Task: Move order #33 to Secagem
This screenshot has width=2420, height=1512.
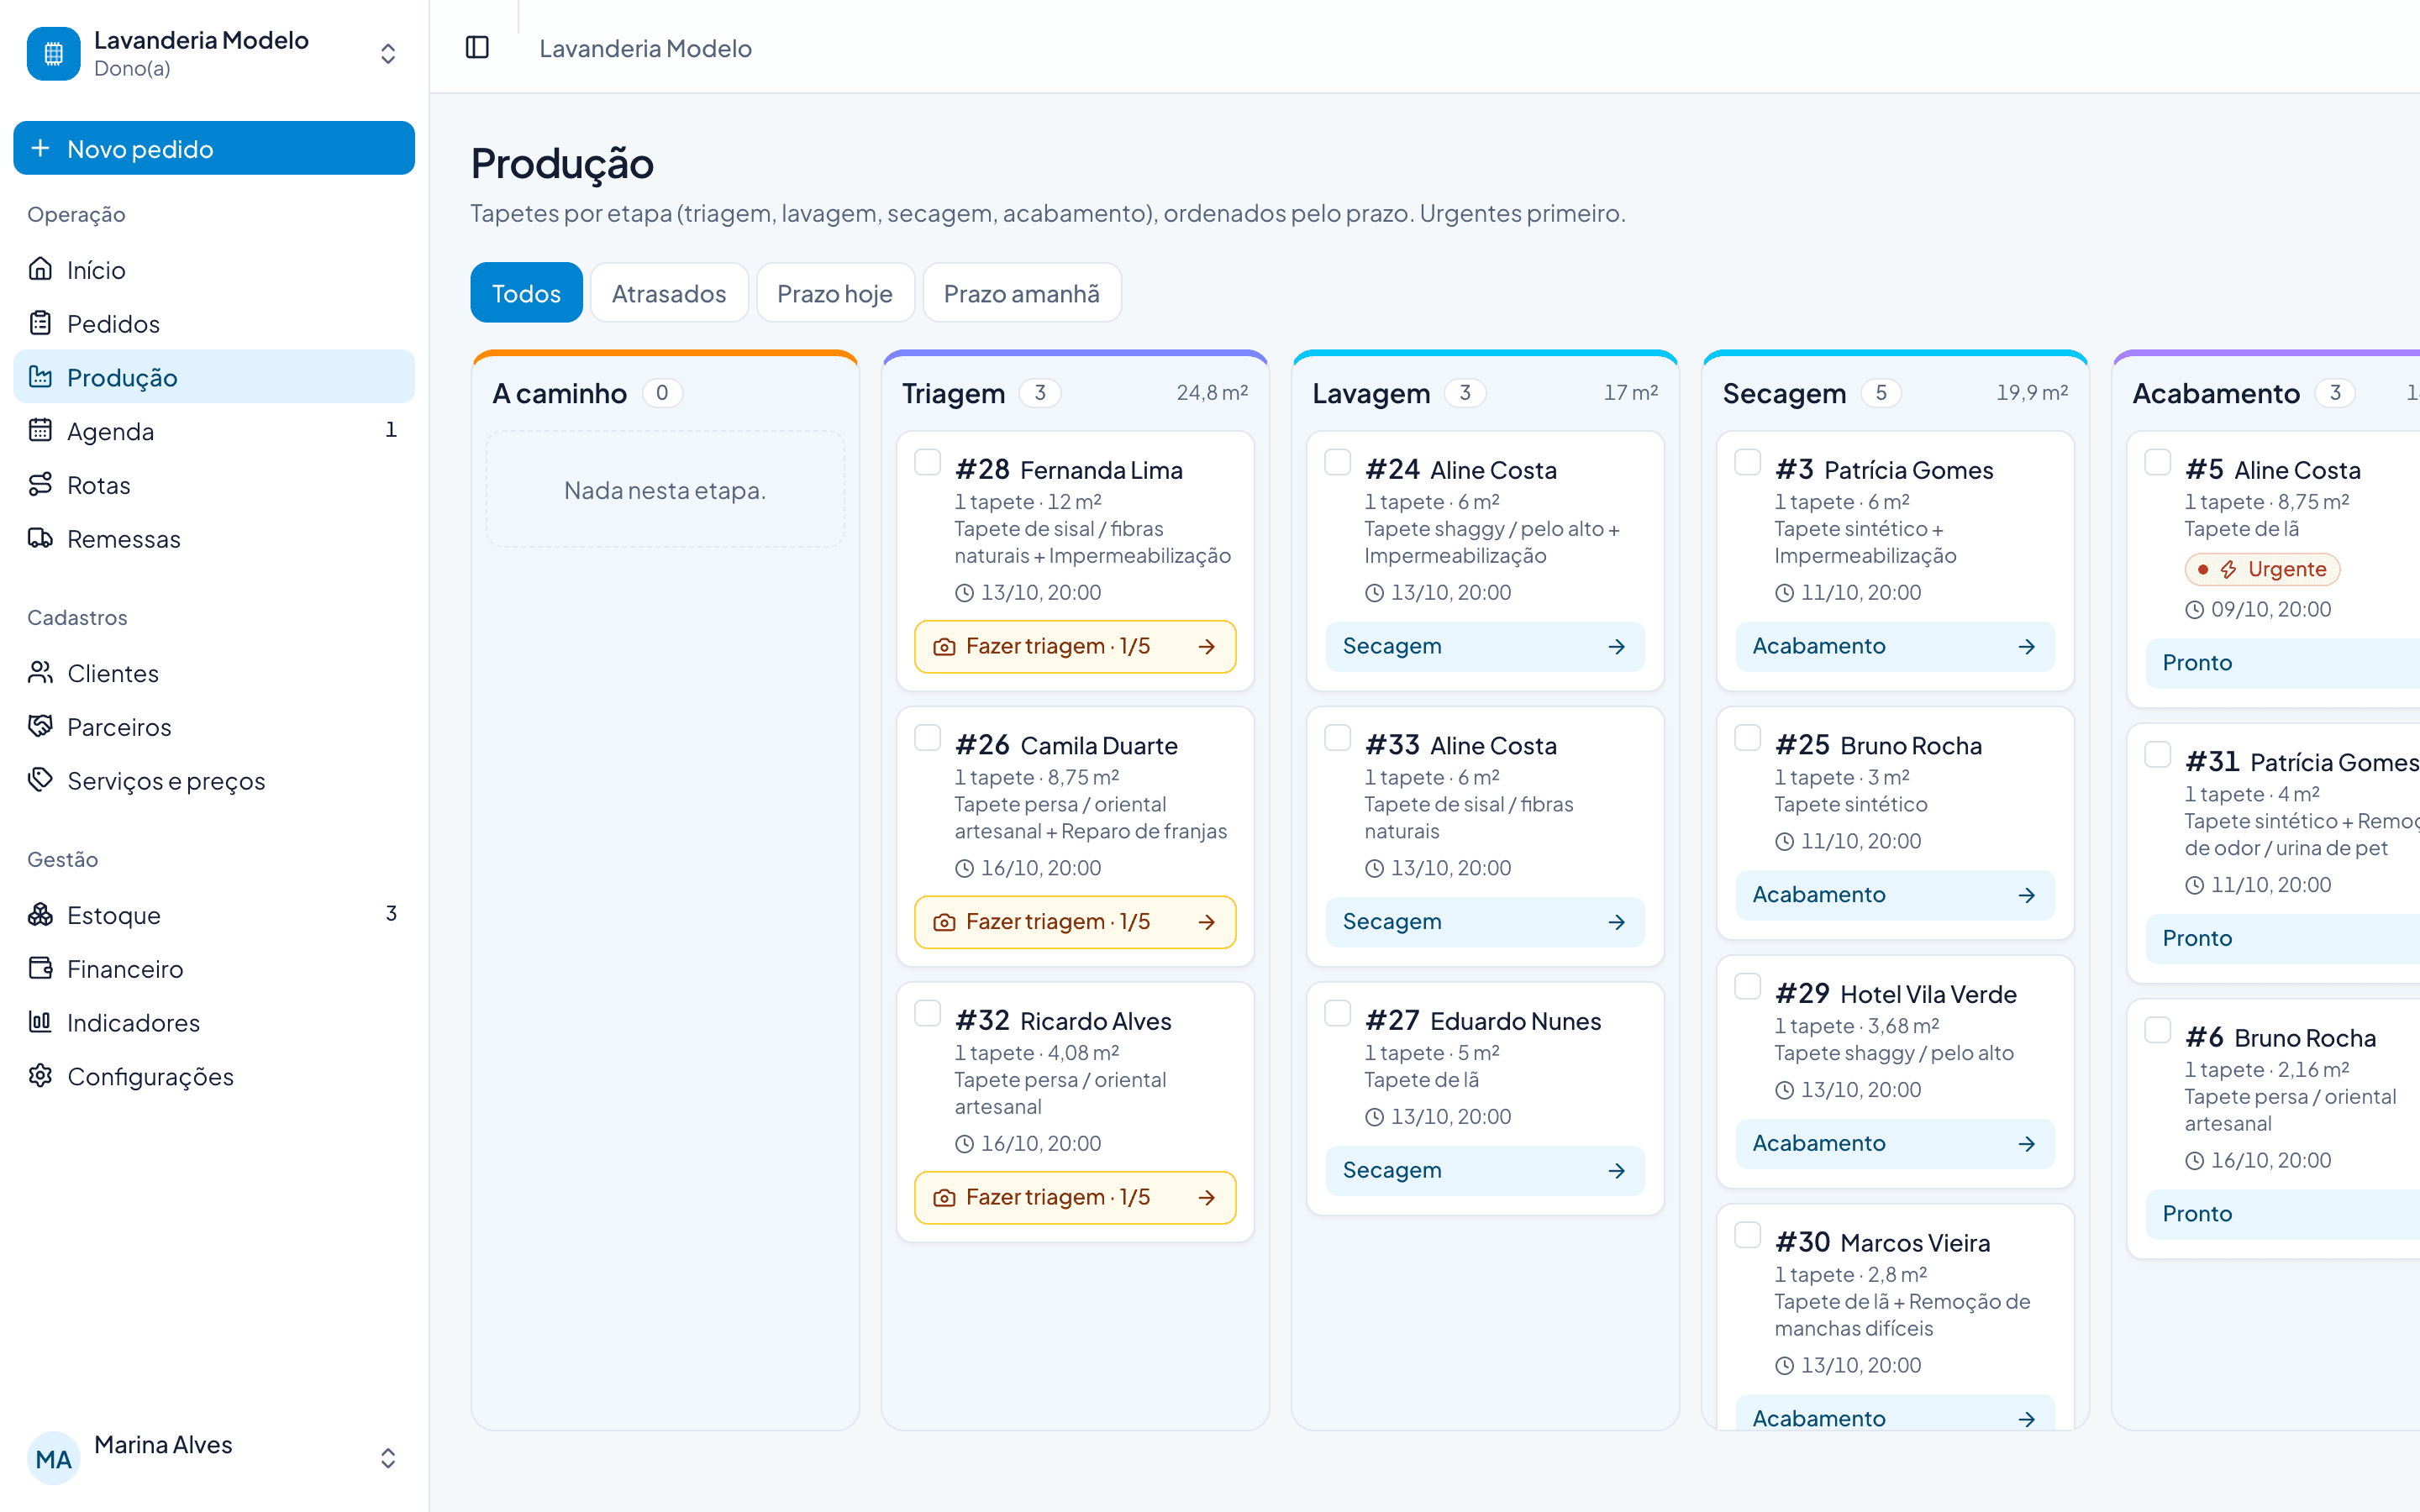Action: point(1485,922)
